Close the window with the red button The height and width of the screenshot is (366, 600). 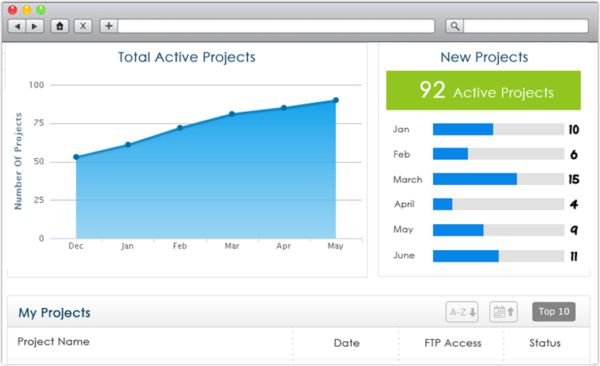(13, 10)
